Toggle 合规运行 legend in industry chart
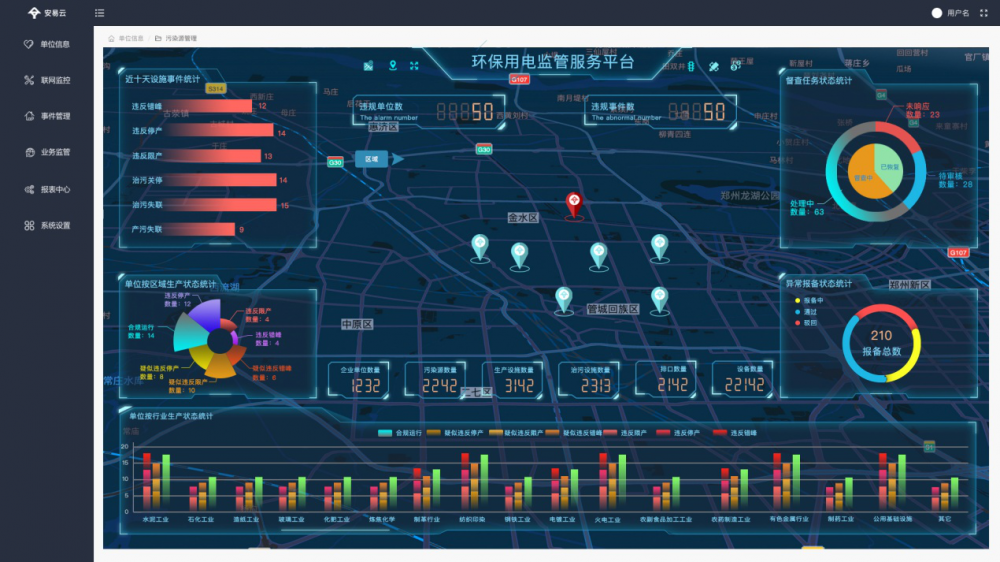Viewport: 1000px width, 562px height. [x=397, y=433]
